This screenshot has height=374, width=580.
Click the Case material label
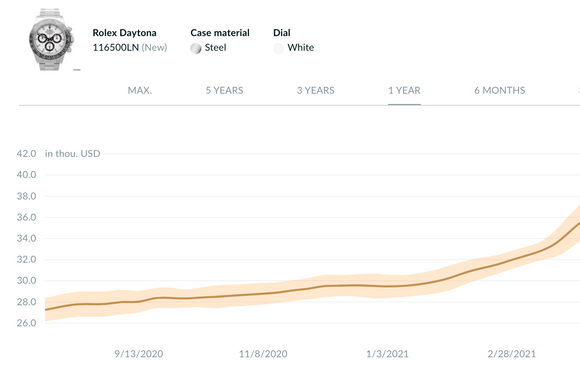[x=220, y=33]
